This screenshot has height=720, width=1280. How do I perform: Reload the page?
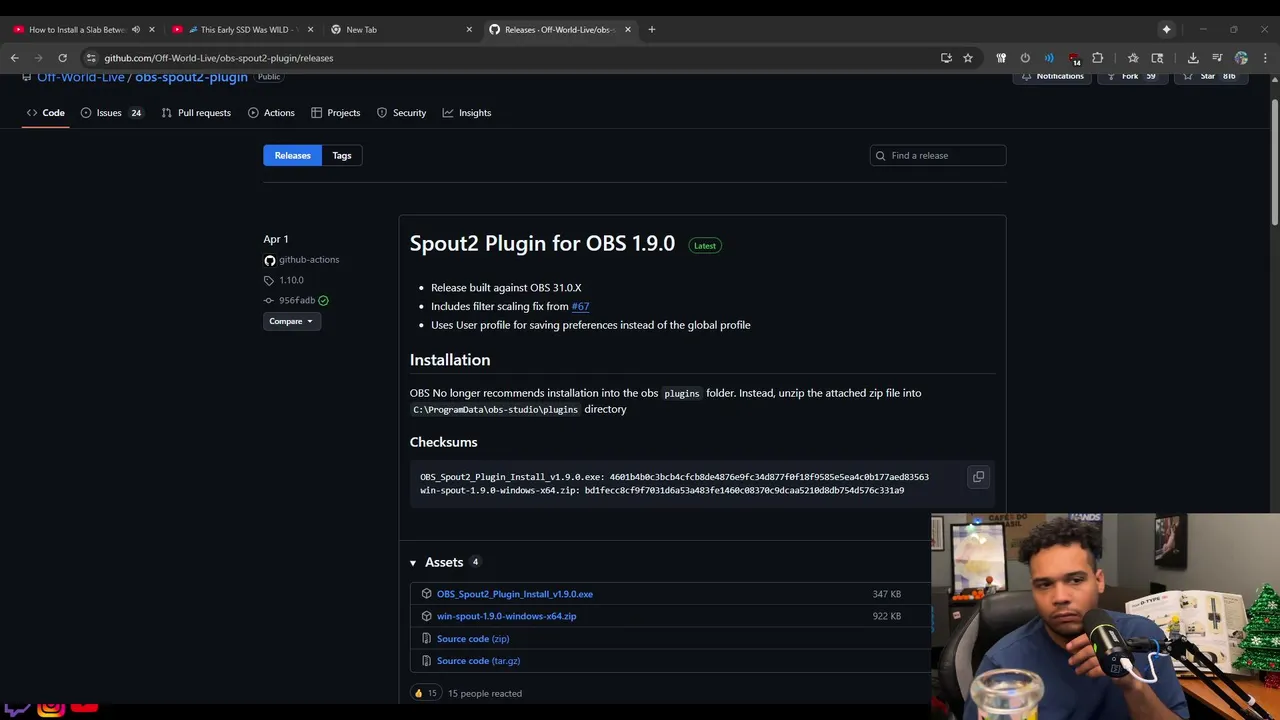click(62, 58)
